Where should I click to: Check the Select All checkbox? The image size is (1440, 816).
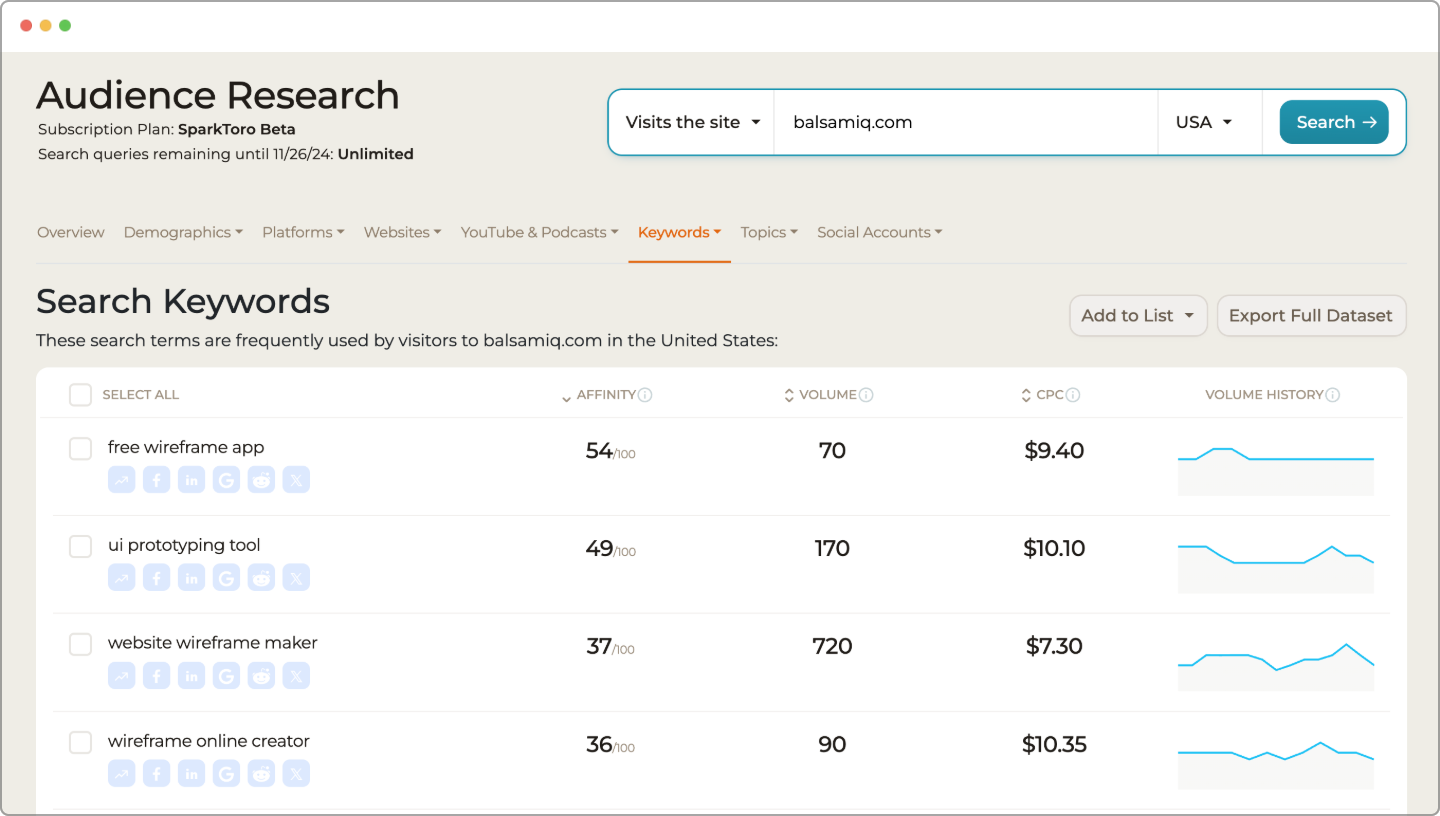pyautogui.click(x=80, y=395)
